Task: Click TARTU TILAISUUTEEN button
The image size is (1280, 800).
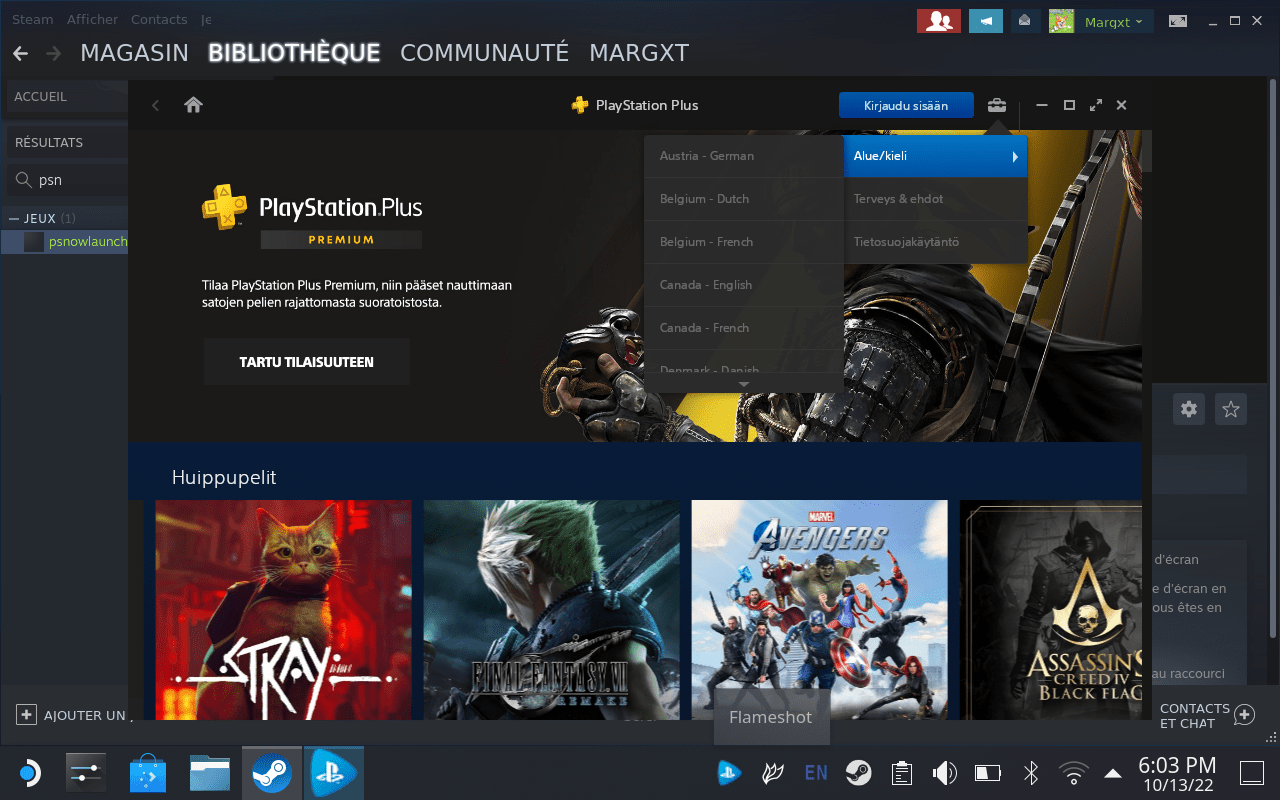Action: pyautogui.click(x=307, y=362)
